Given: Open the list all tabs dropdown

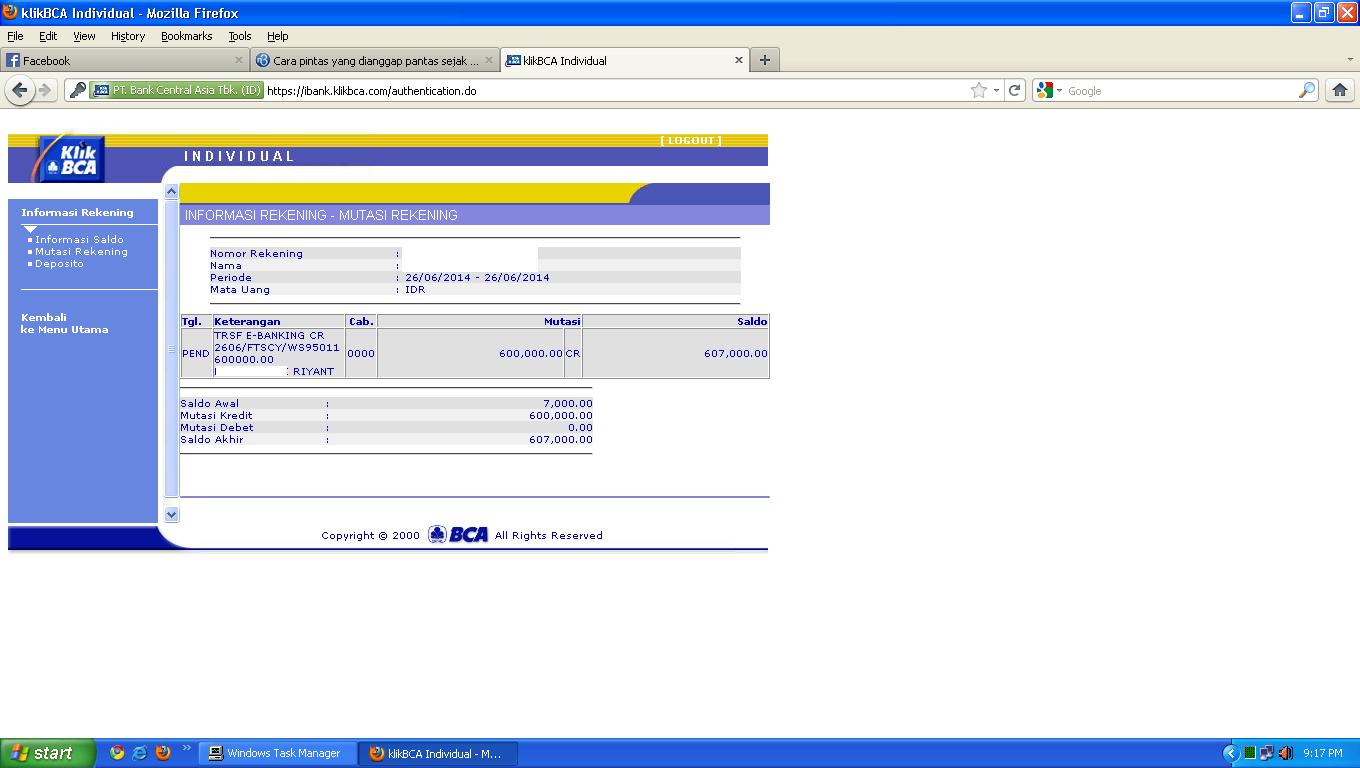Looking at the screenshot, I should [x=1350, y=60].
